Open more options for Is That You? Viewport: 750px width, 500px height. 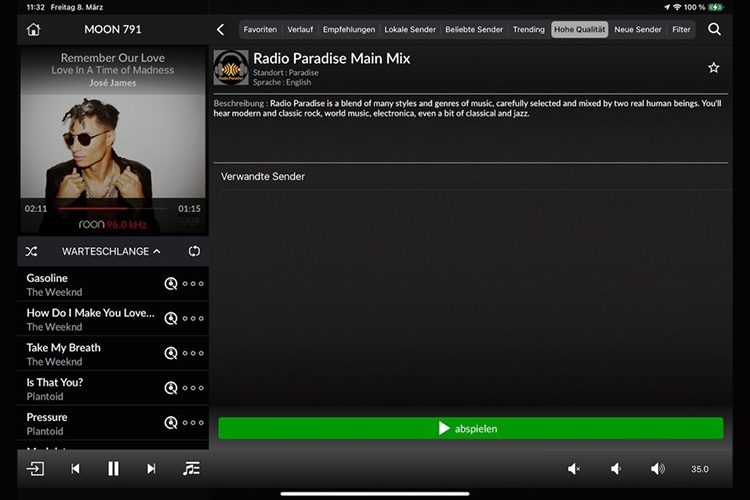click(193, 388)
